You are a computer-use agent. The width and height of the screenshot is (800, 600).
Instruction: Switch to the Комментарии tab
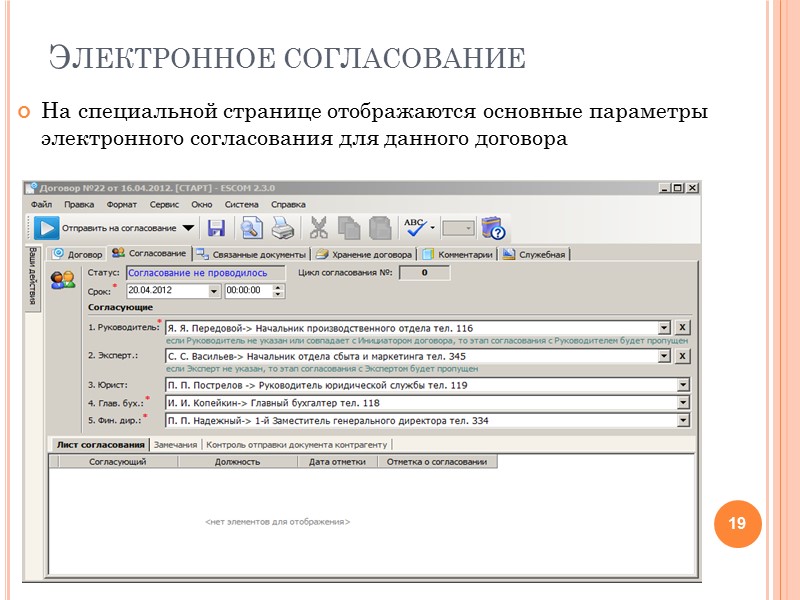[x=458, y=254]
